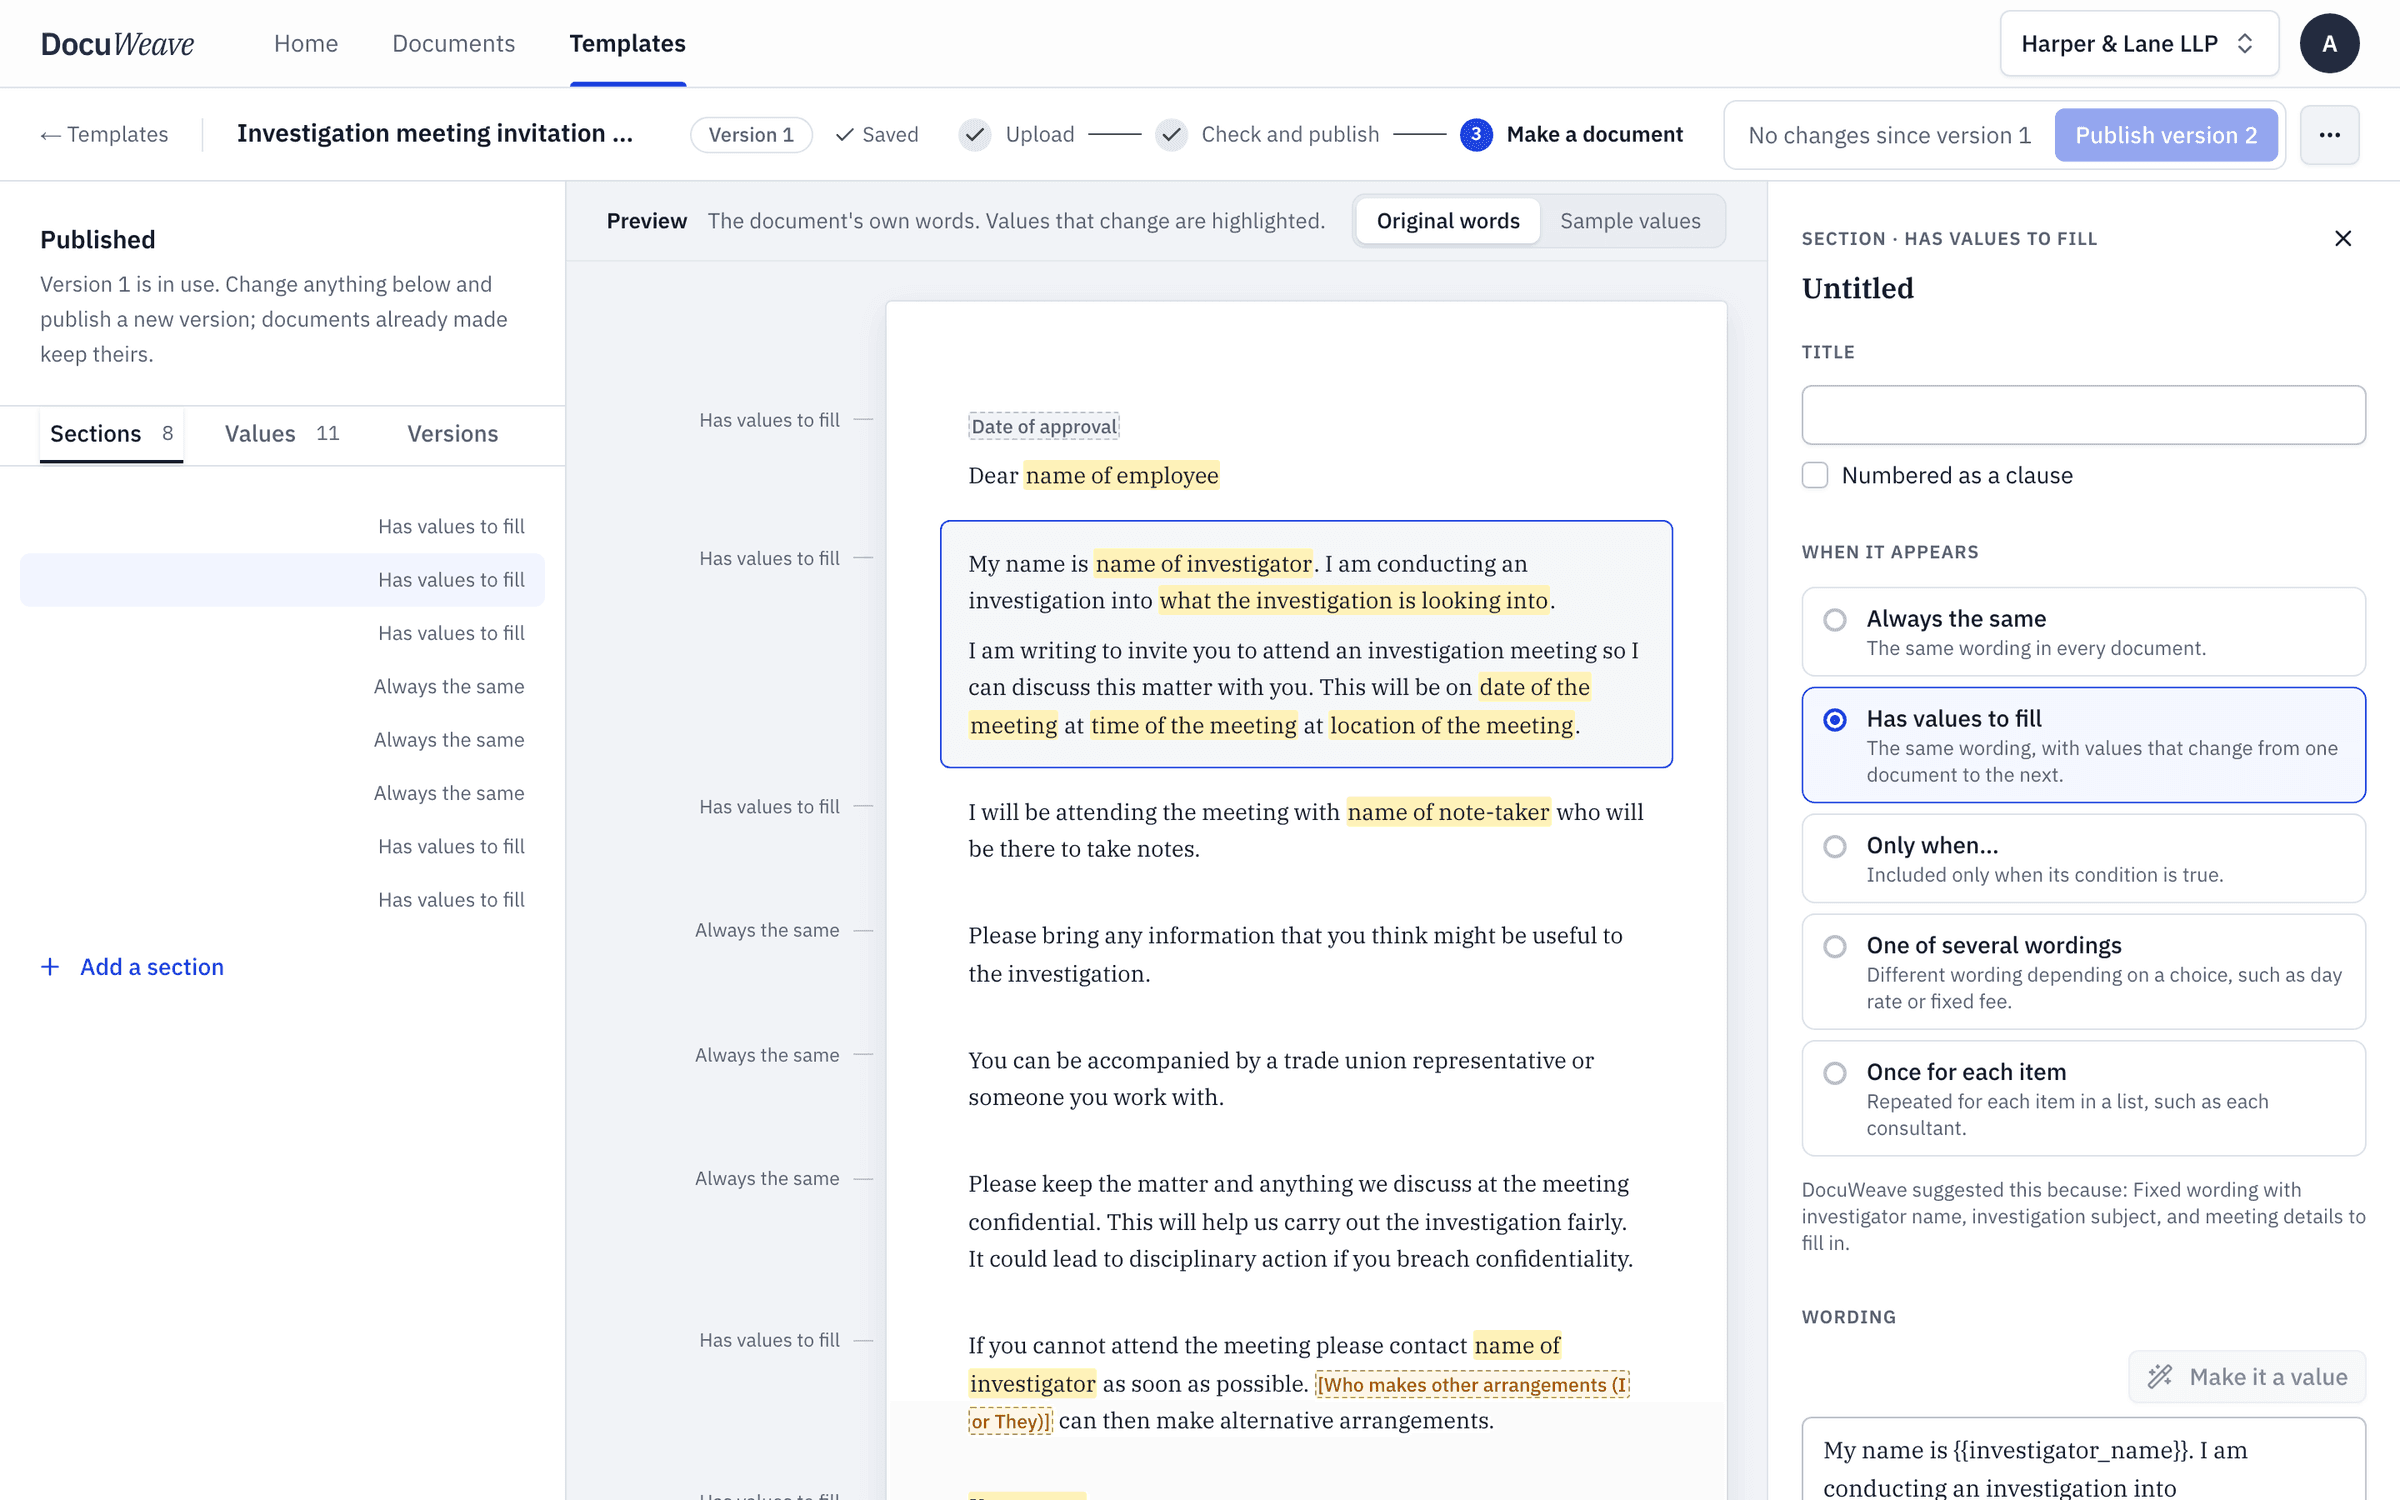This screenshot has height=1500, width=2400.
Task: Click into the Title input field
Action: (2083, 415)
